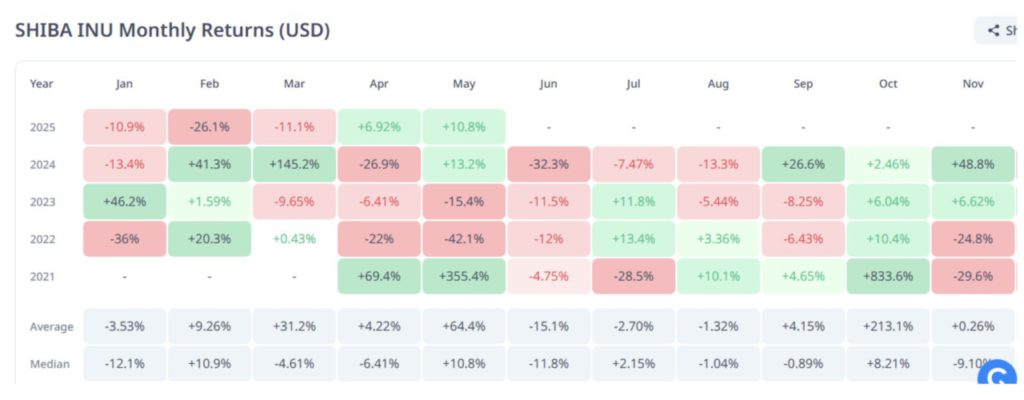
Task: Select the Average row label
Action: click(49, 326)
